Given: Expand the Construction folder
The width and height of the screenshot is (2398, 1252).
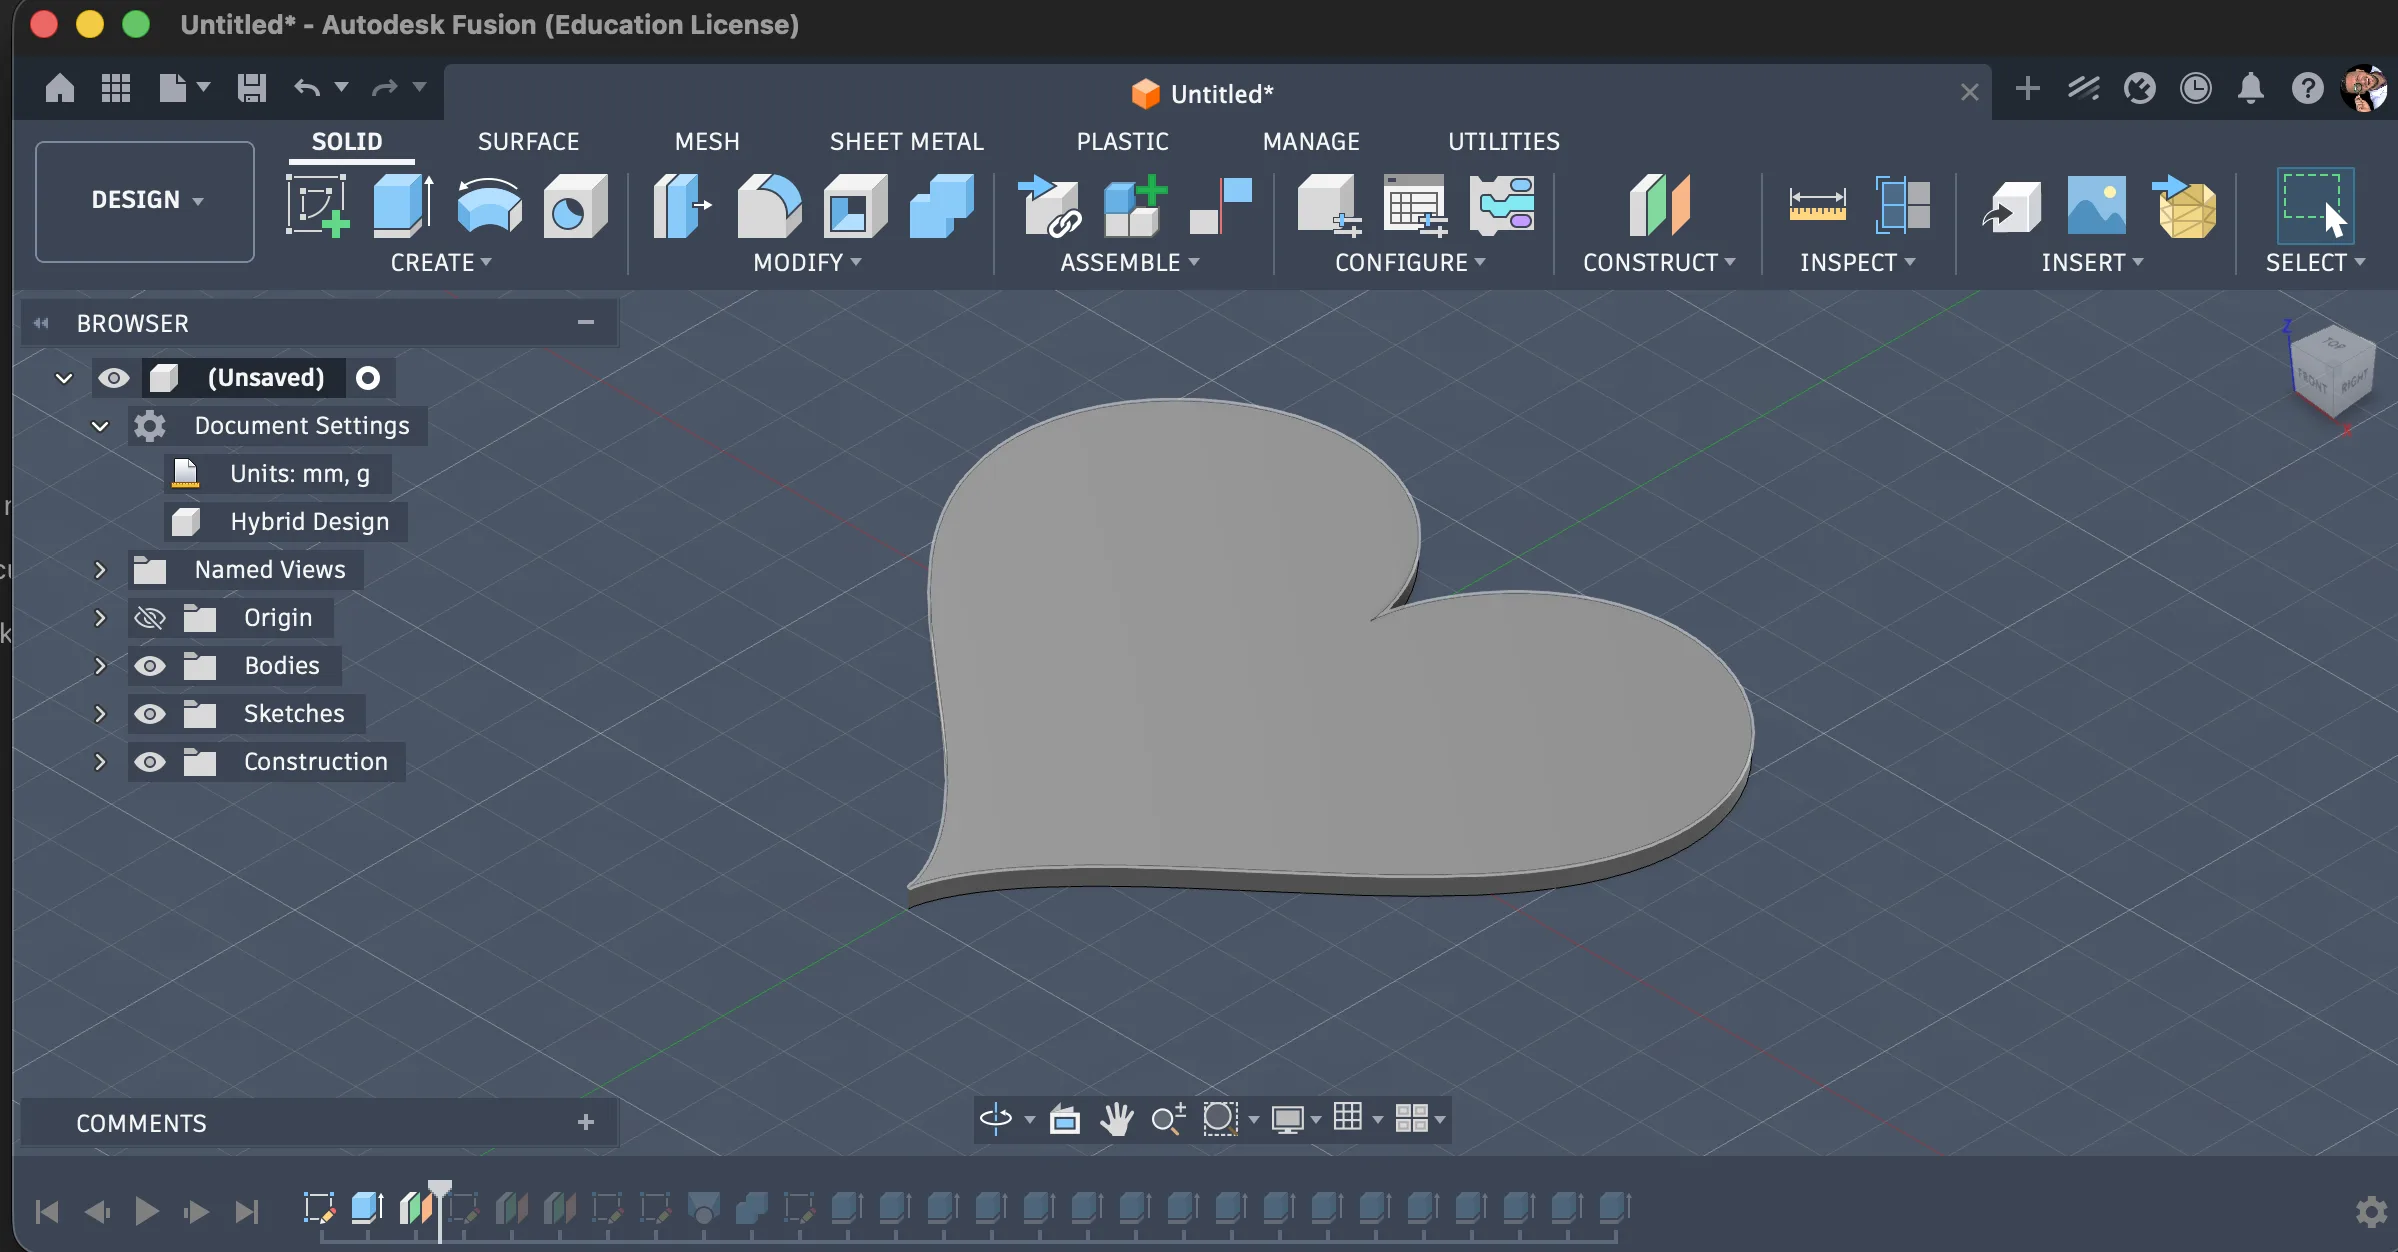Looking at the screenshot, I should click(x=100, y=762).
